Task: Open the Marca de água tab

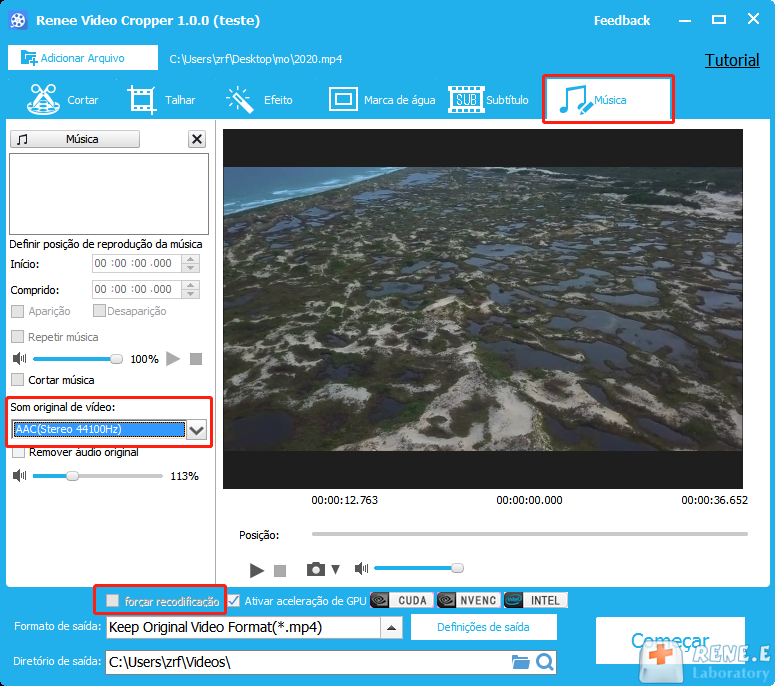Action: (x=383, y=100)
